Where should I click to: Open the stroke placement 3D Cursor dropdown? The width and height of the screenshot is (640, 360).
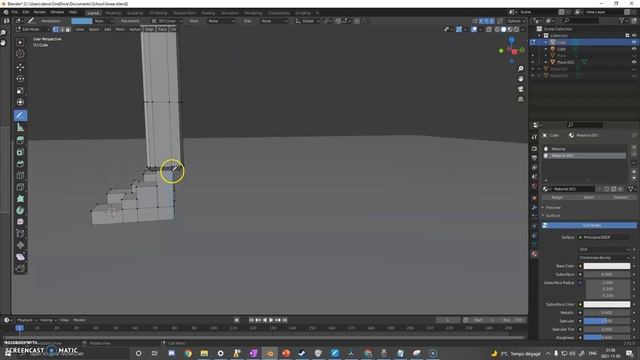pos(167,21)
